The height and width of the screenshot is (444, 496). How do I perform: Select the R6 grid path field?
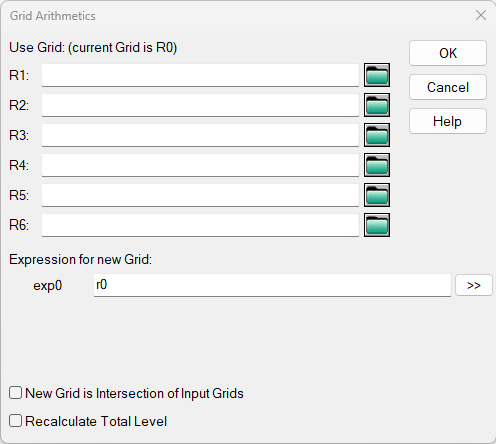point(200,225)
